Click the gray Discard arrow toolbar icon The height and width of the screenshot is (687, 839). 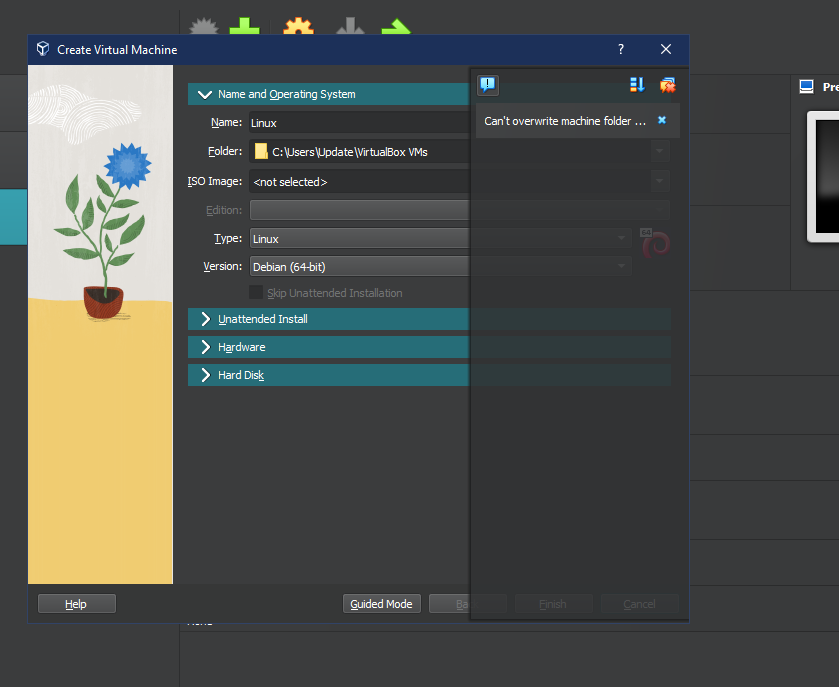[x=350, y=26]
